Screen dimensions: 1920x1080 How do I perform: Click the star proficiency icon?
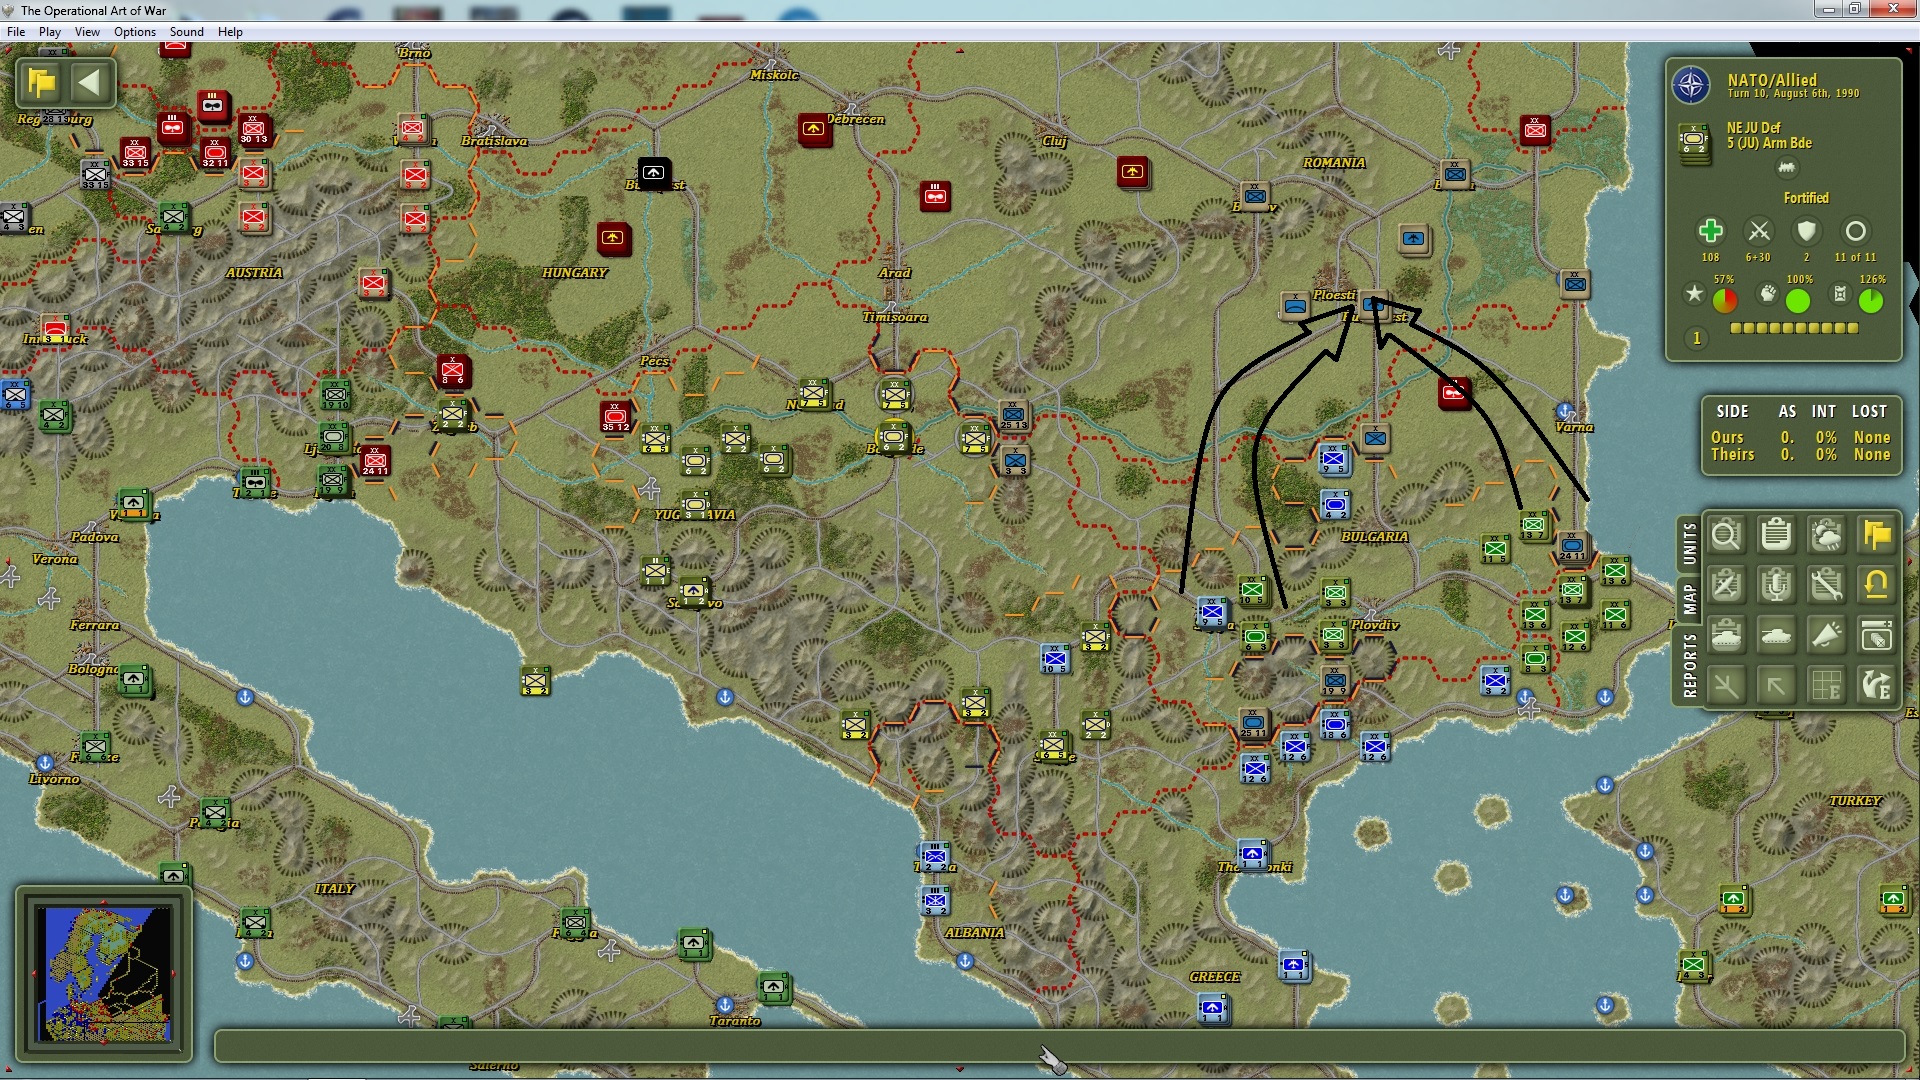1693,293
